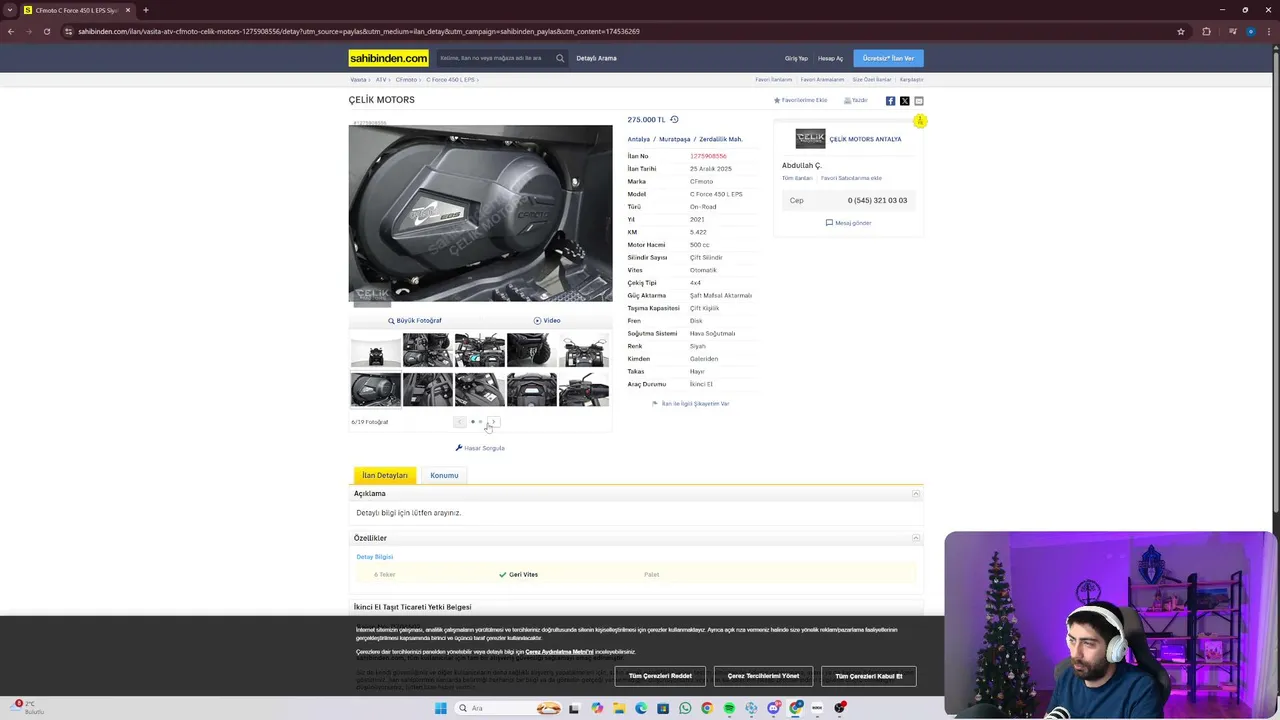Focus the listing search input field
The height and width of the screenshot is (720, 1280).
pos(495,58)
